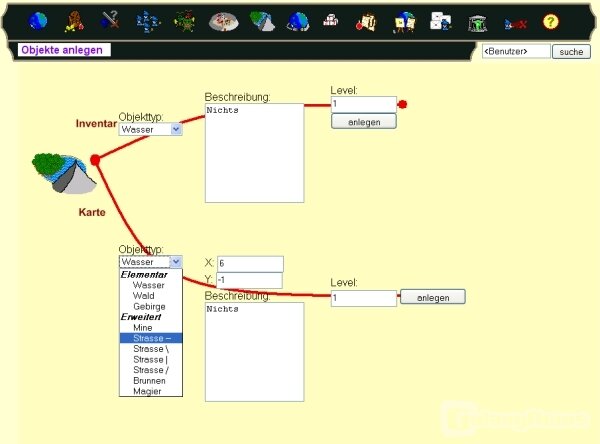
Task: Click the Y coordinate input field
Action: [249, 280]
